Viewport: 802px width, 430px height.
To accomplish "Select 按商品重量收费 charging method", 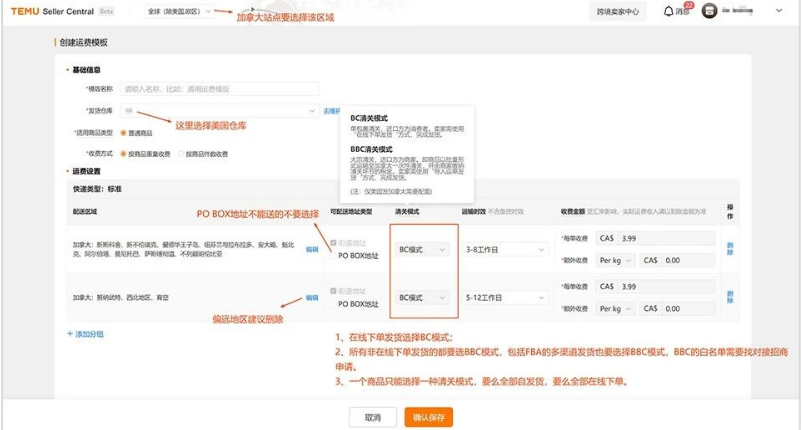I will click(x=123, y=154).
